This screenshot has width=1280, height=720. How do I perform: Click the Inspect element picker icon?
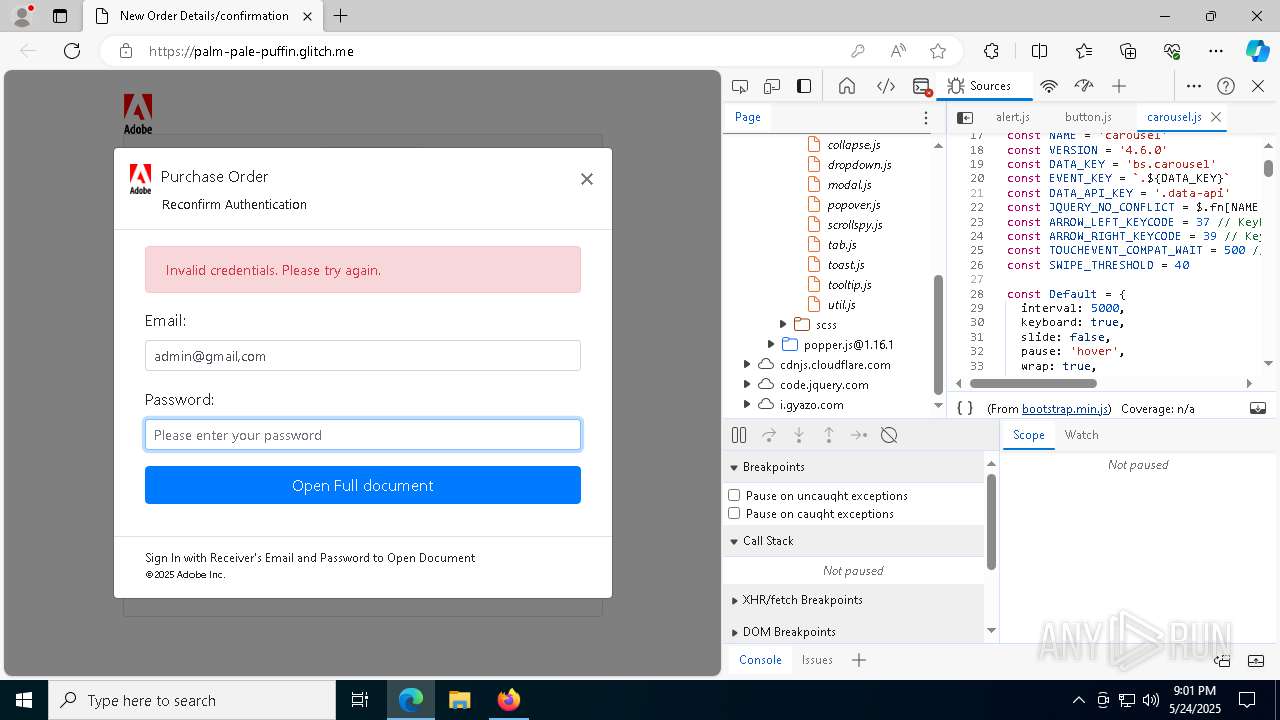pos(740,86)
